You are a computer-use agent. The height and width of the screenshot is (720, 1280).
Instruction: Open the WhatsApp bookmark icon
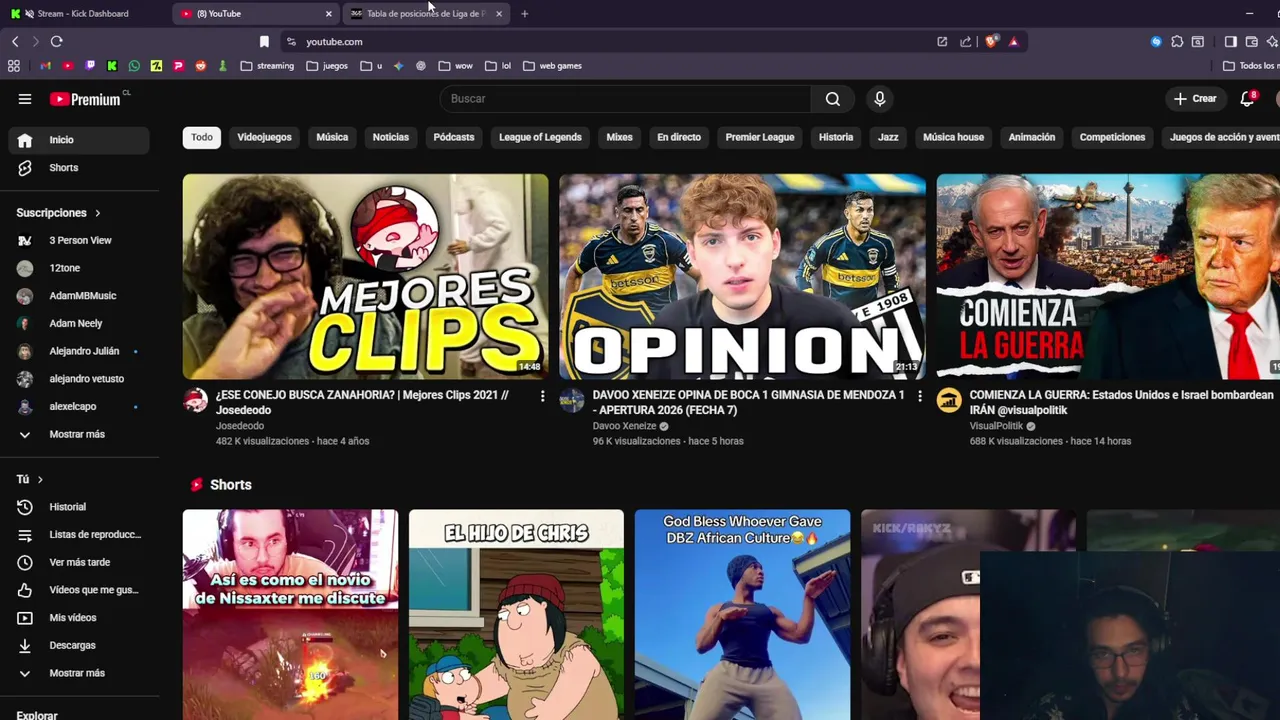(x=134, y=66)
